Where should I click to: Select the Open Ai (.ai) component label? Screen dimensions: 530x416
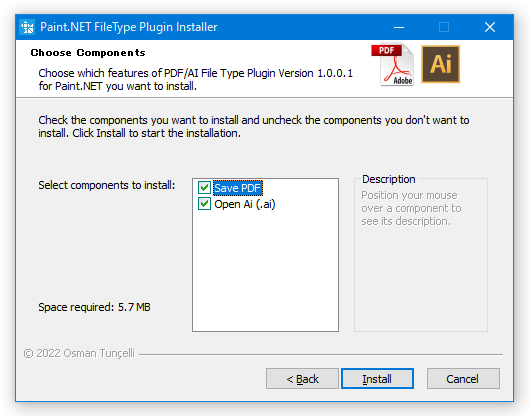pos(245,204)
